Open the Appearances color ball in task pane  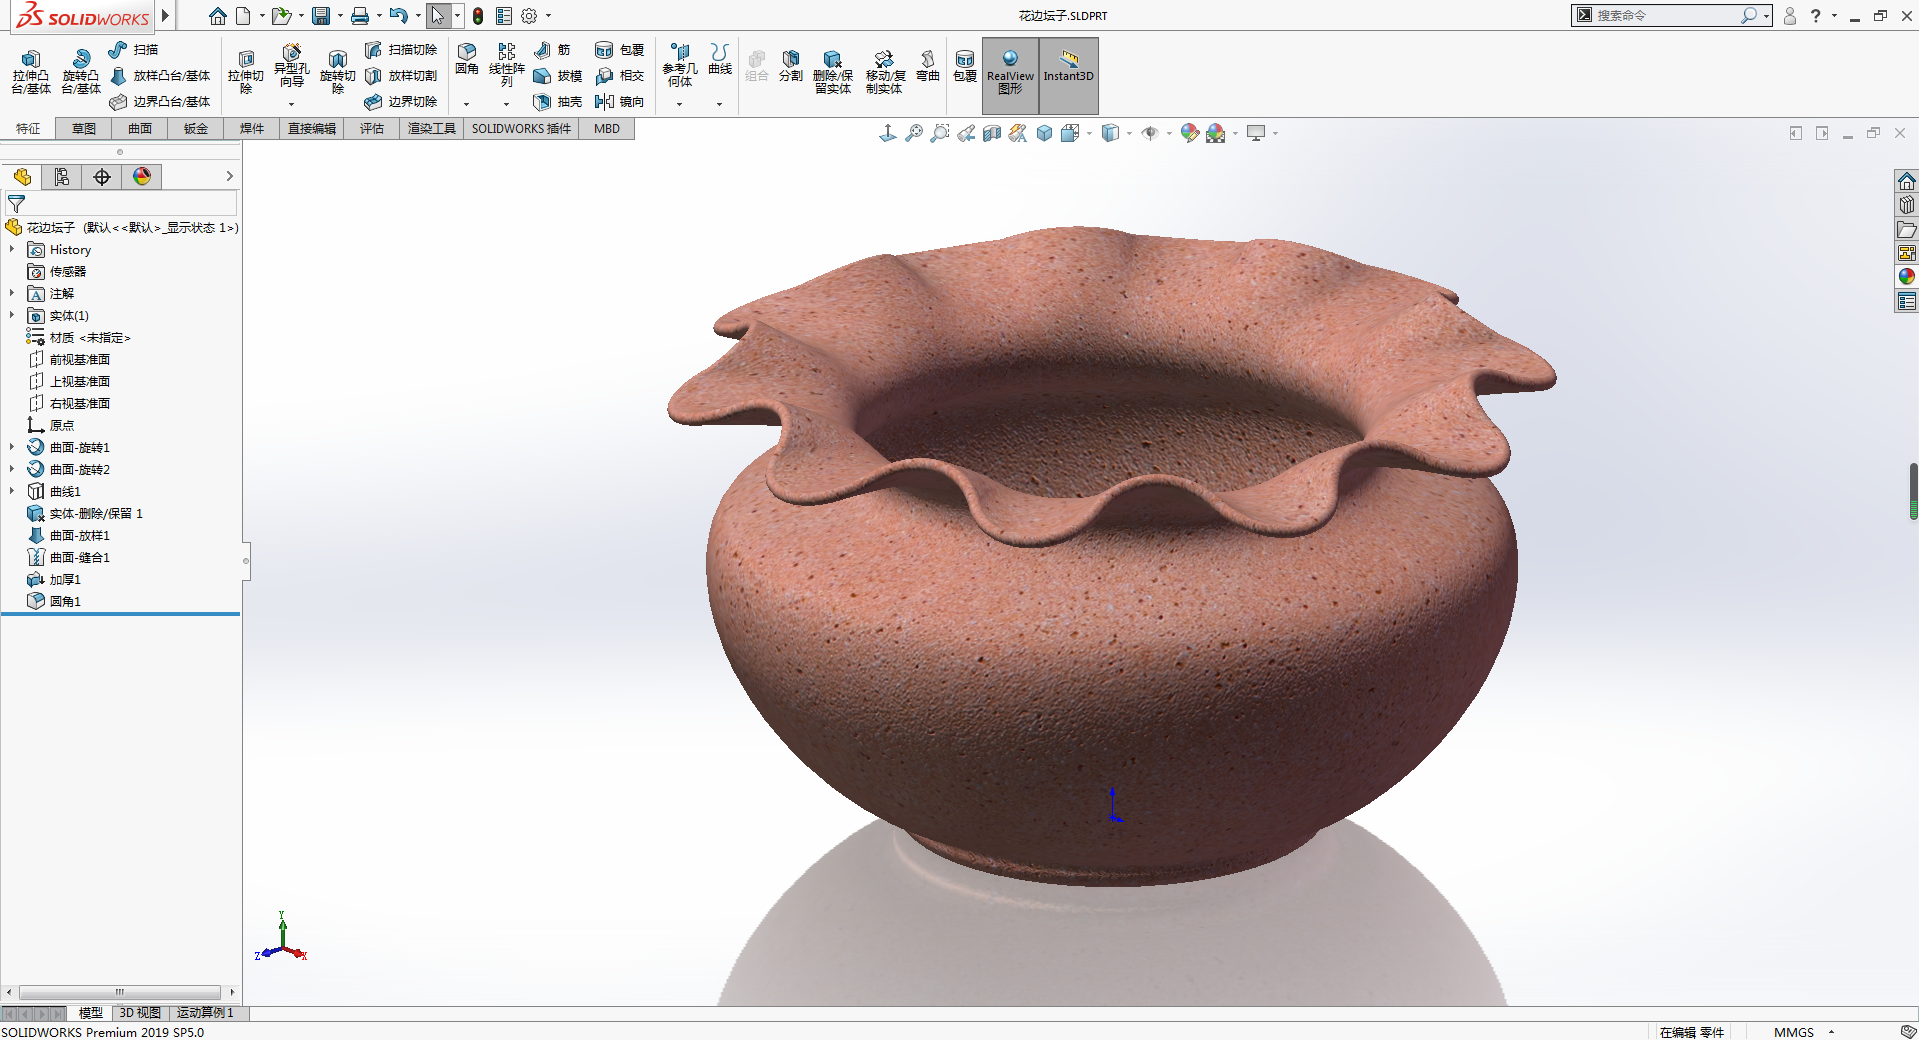point(1907,277)
